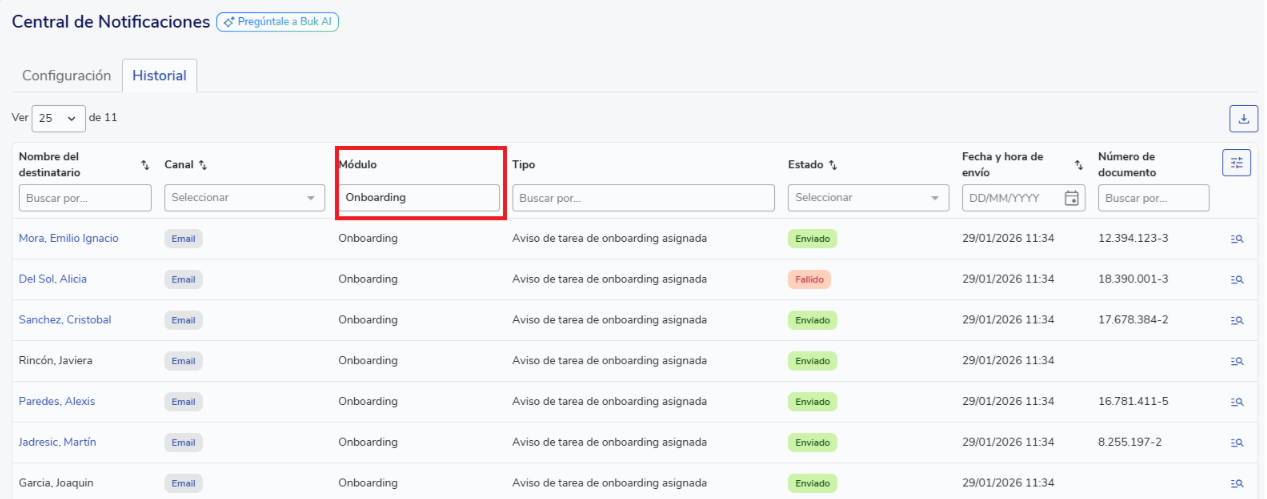Sort the Estado column
The width and height of the screenshot is (1267, 499).
click(x=832, y=165)
